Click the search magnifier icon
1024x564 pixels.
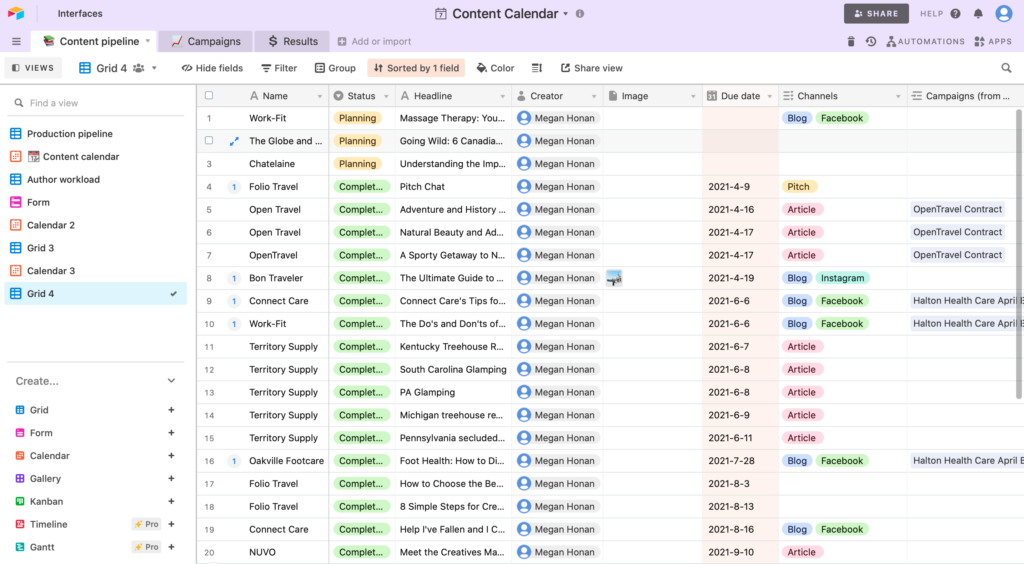tap(1006, 68)
